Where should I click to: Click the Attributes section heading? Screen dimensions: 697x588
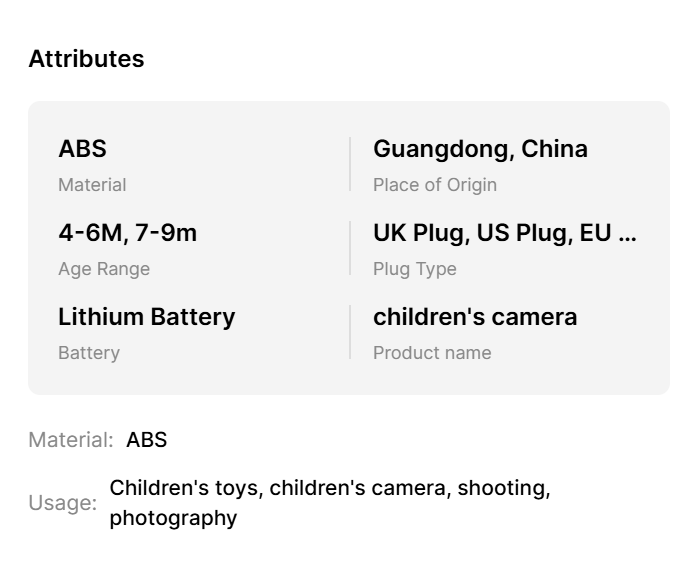click(x=86, y=59)
